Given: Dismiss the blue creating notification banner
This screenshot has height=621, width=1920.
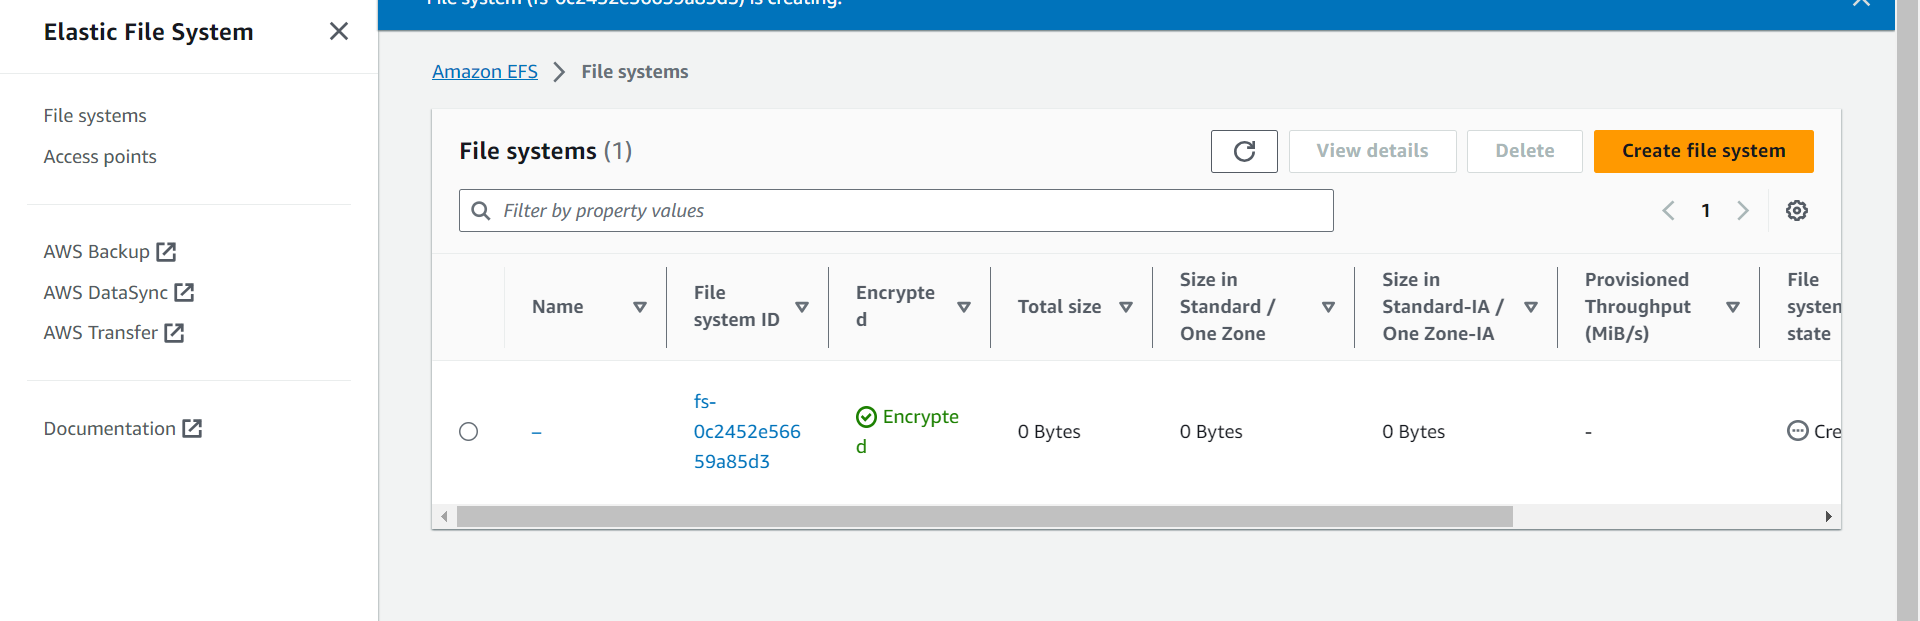Looking at the screenshot, I should [1861, 3].
